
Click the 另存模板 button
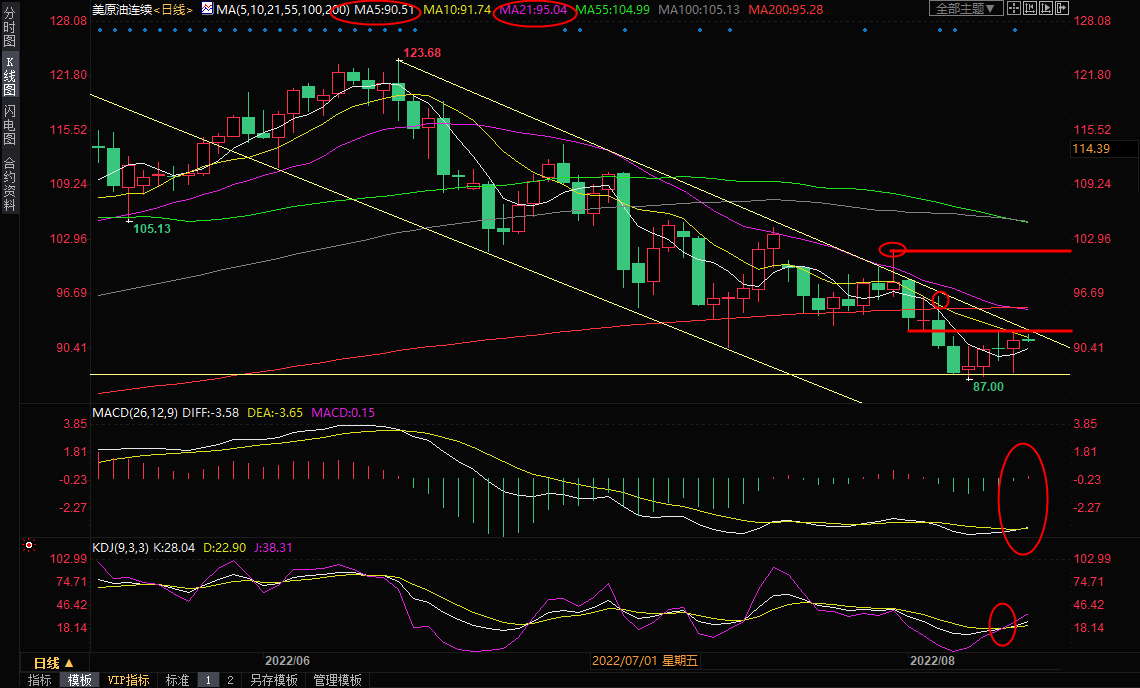(x=273, y=680)
